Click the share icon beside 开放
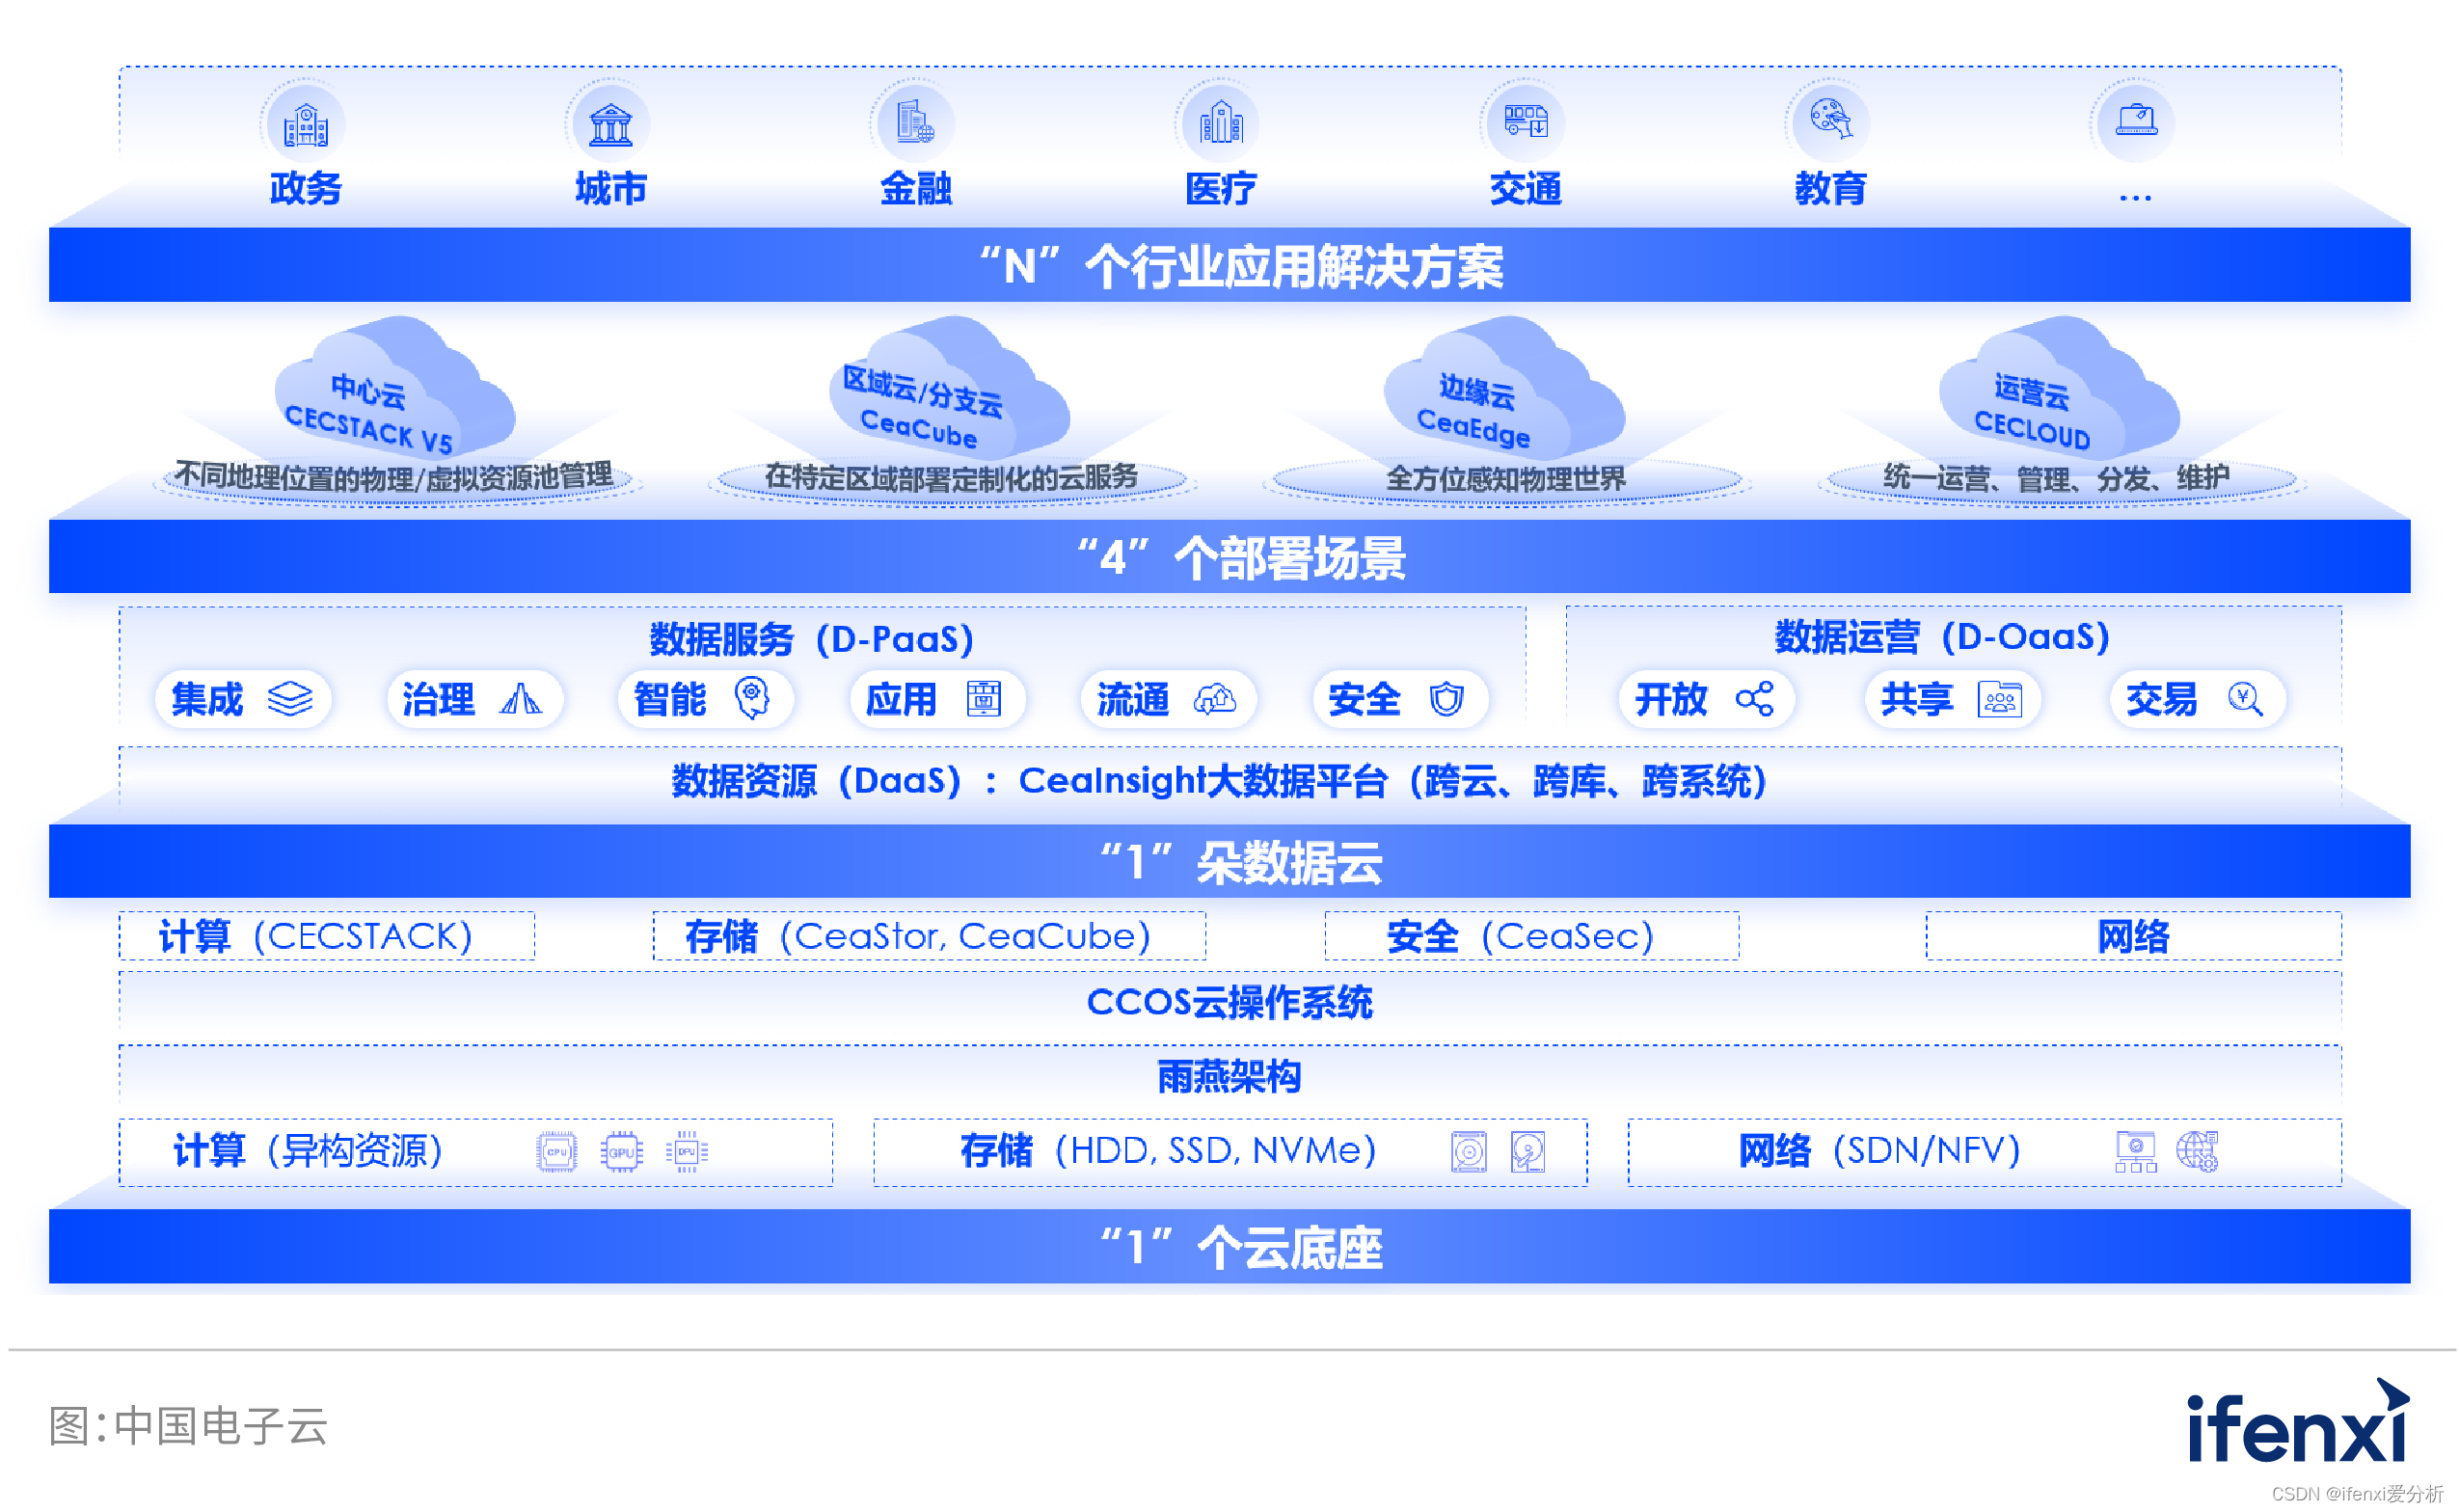2459x1512 pixels. click(1753, 698)
